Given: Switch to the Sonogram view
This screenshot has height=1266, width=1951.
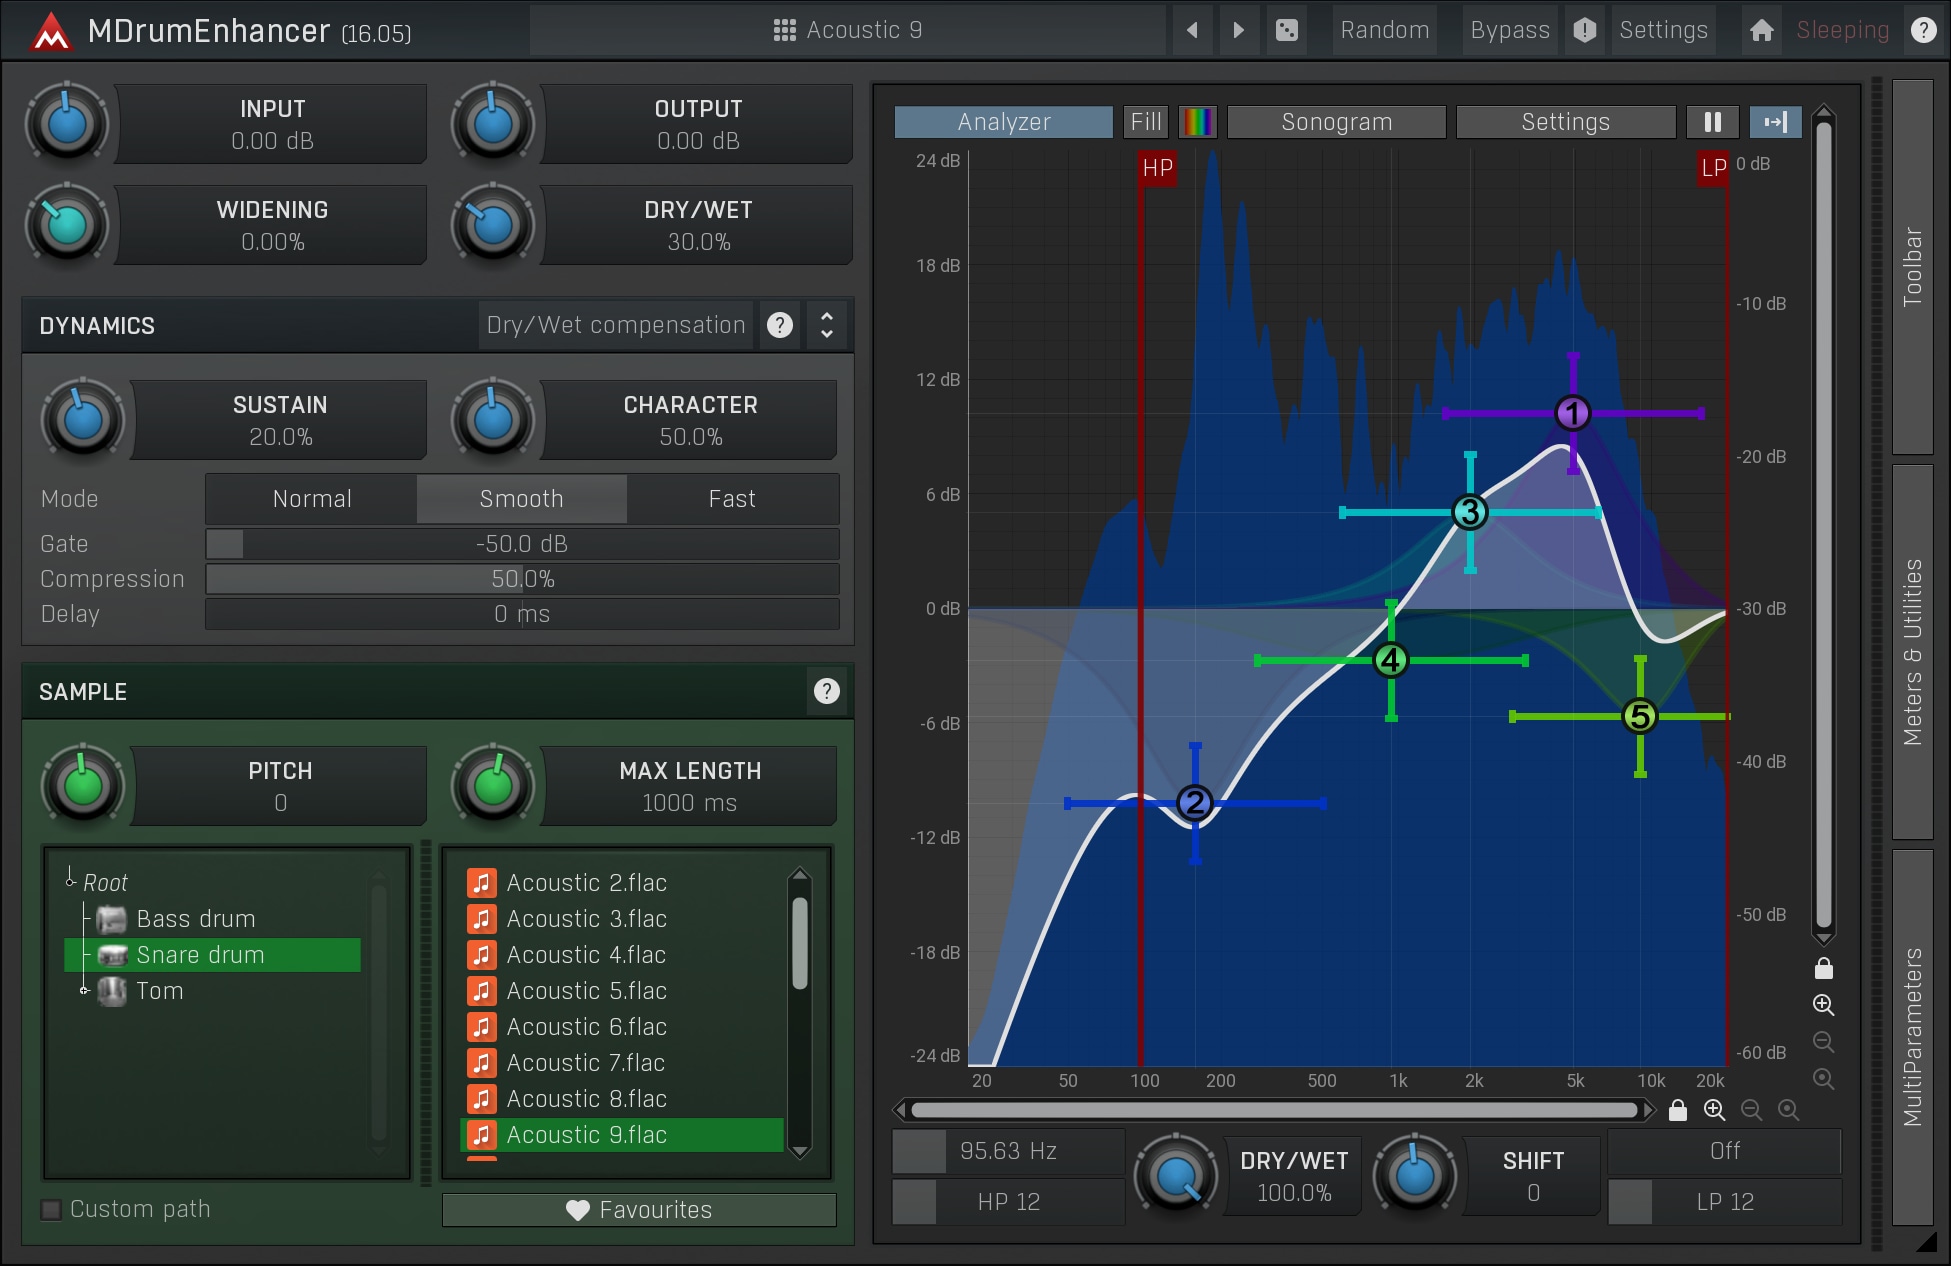Looking at the screenshot, I should pos(1337,122).
